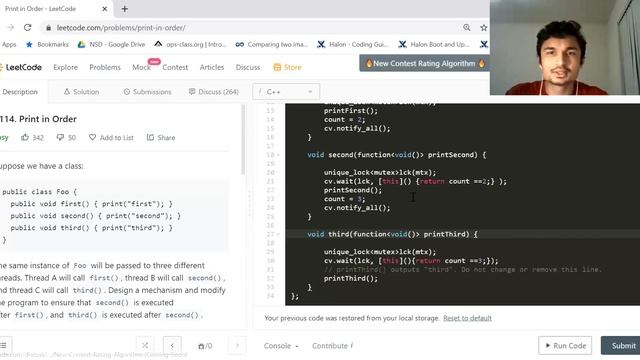Click the Contribute link
Viewport: 640px width, 360px height.
point(333,346)
